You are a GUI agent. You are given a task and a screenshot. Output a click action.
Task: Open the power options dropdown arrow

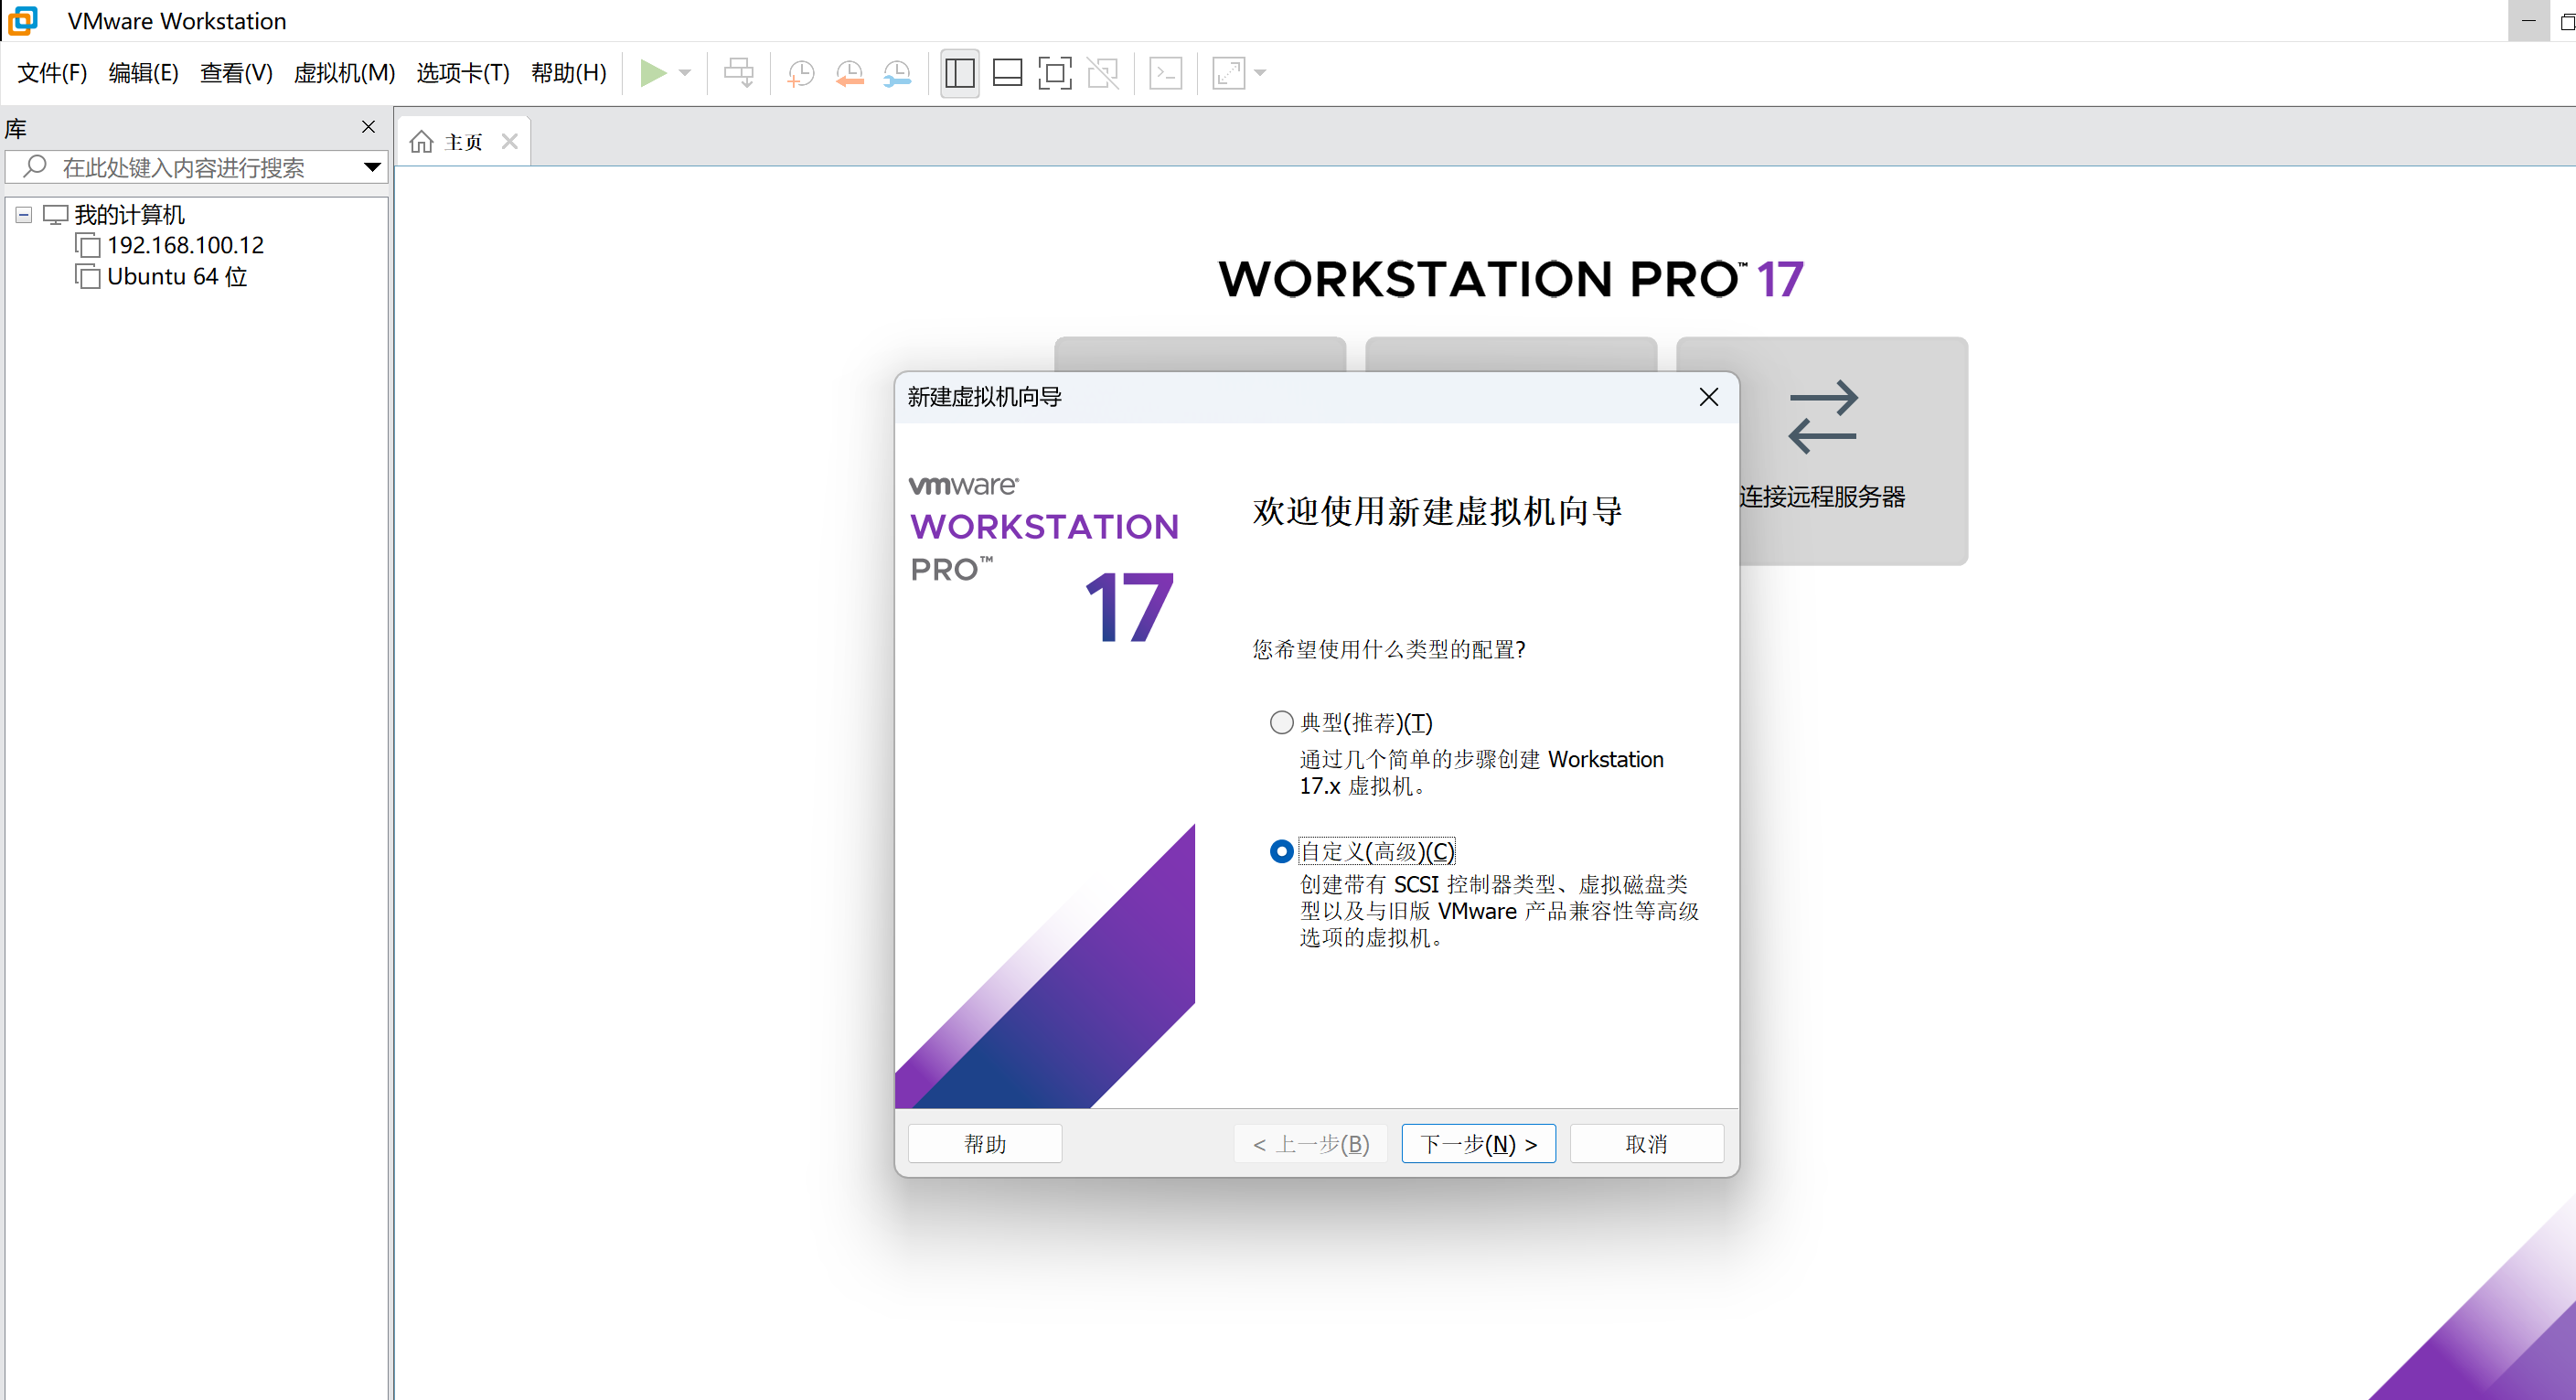[685, 73]
